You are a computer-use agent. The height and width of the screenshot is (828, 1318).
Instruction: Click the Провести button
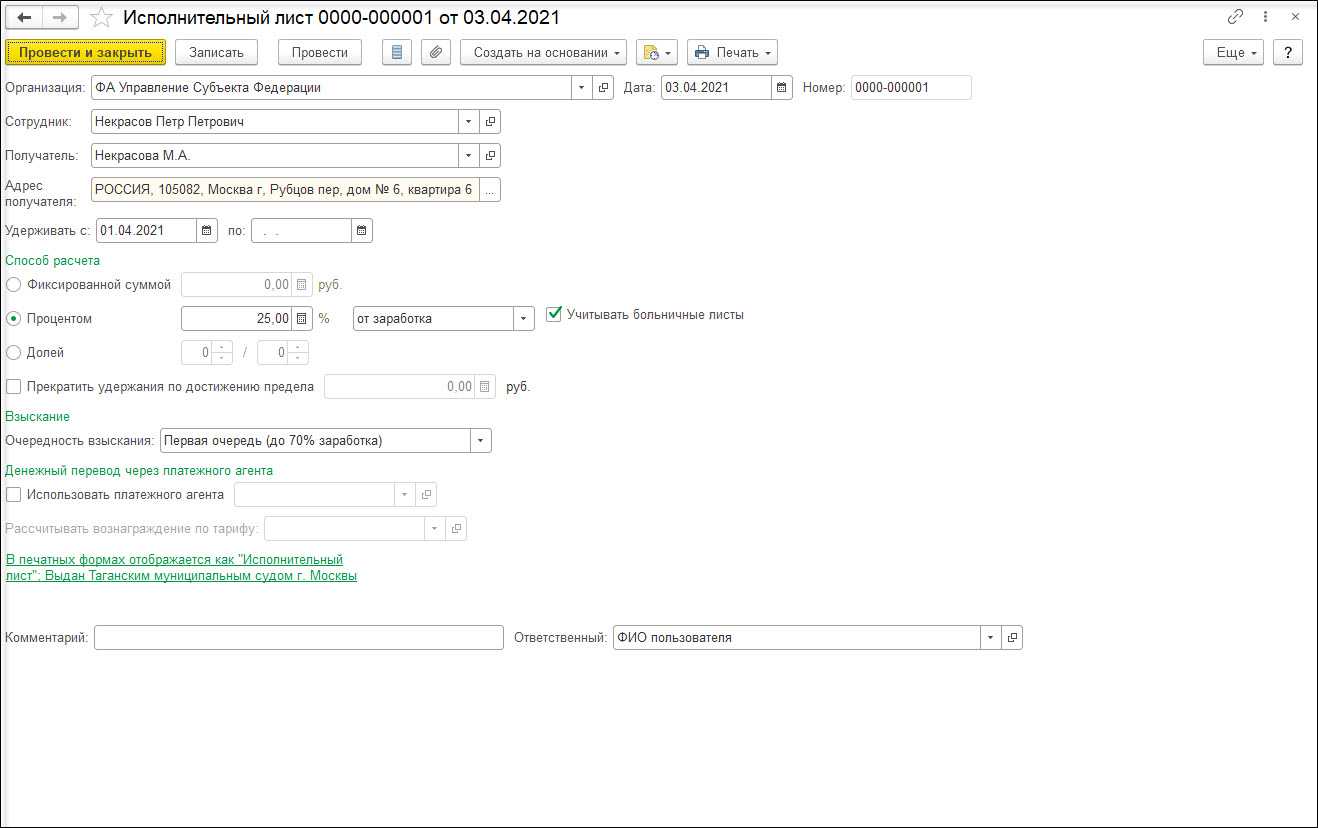coord(320,52)
